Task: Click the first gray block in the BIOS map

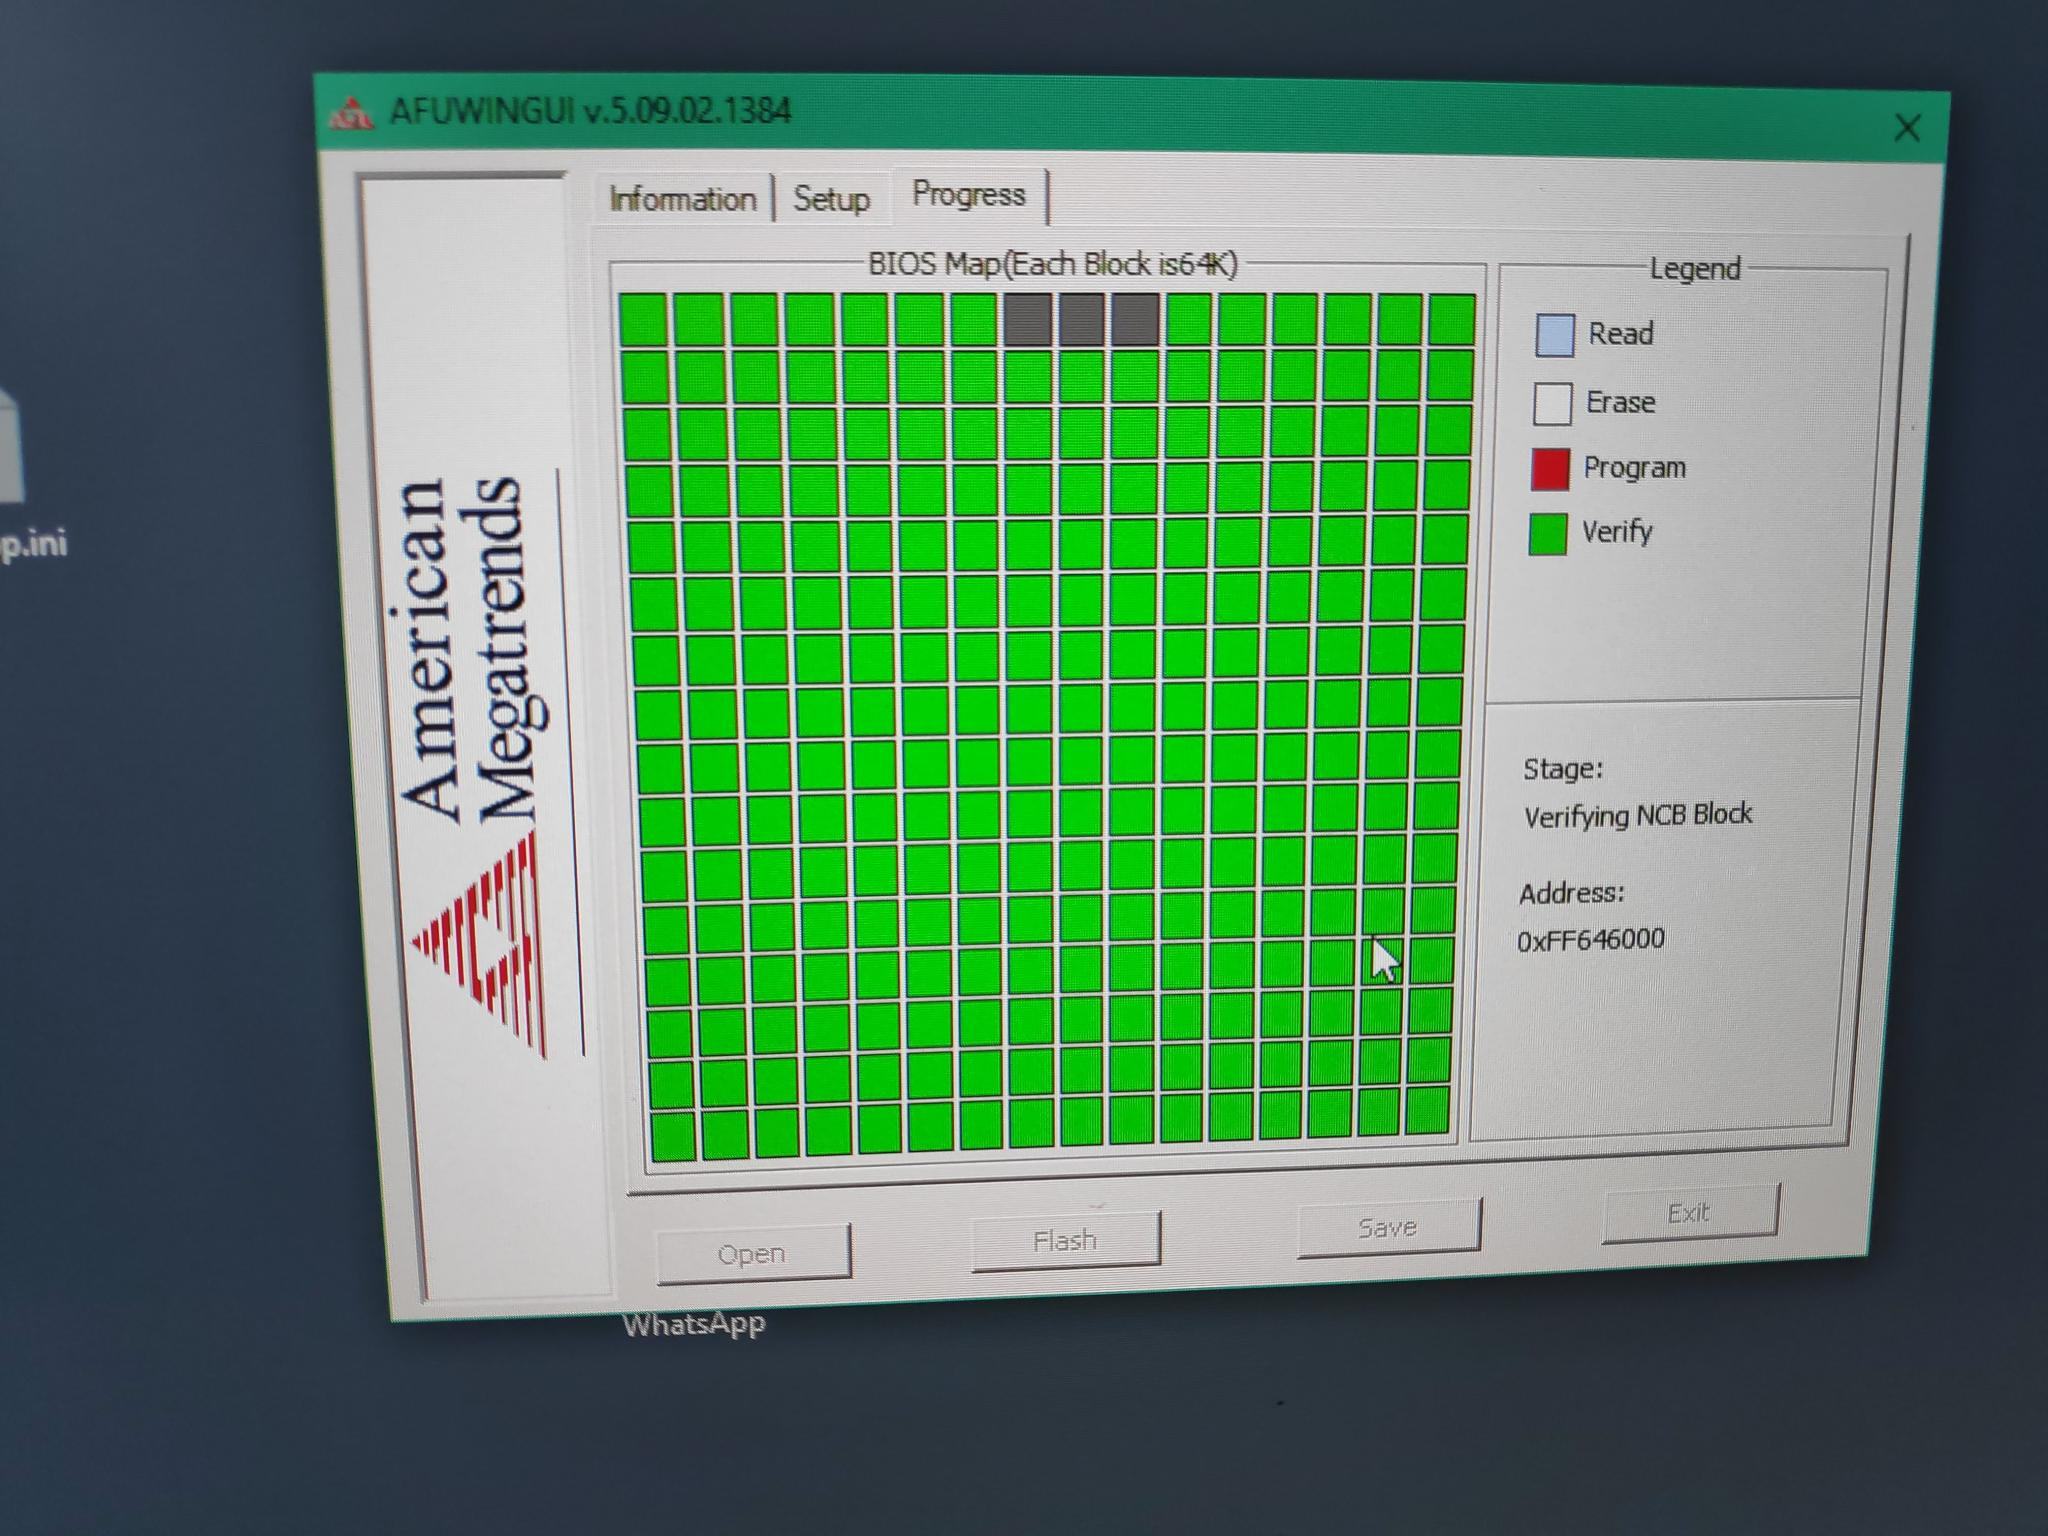Action: (x=1027, y=319)
